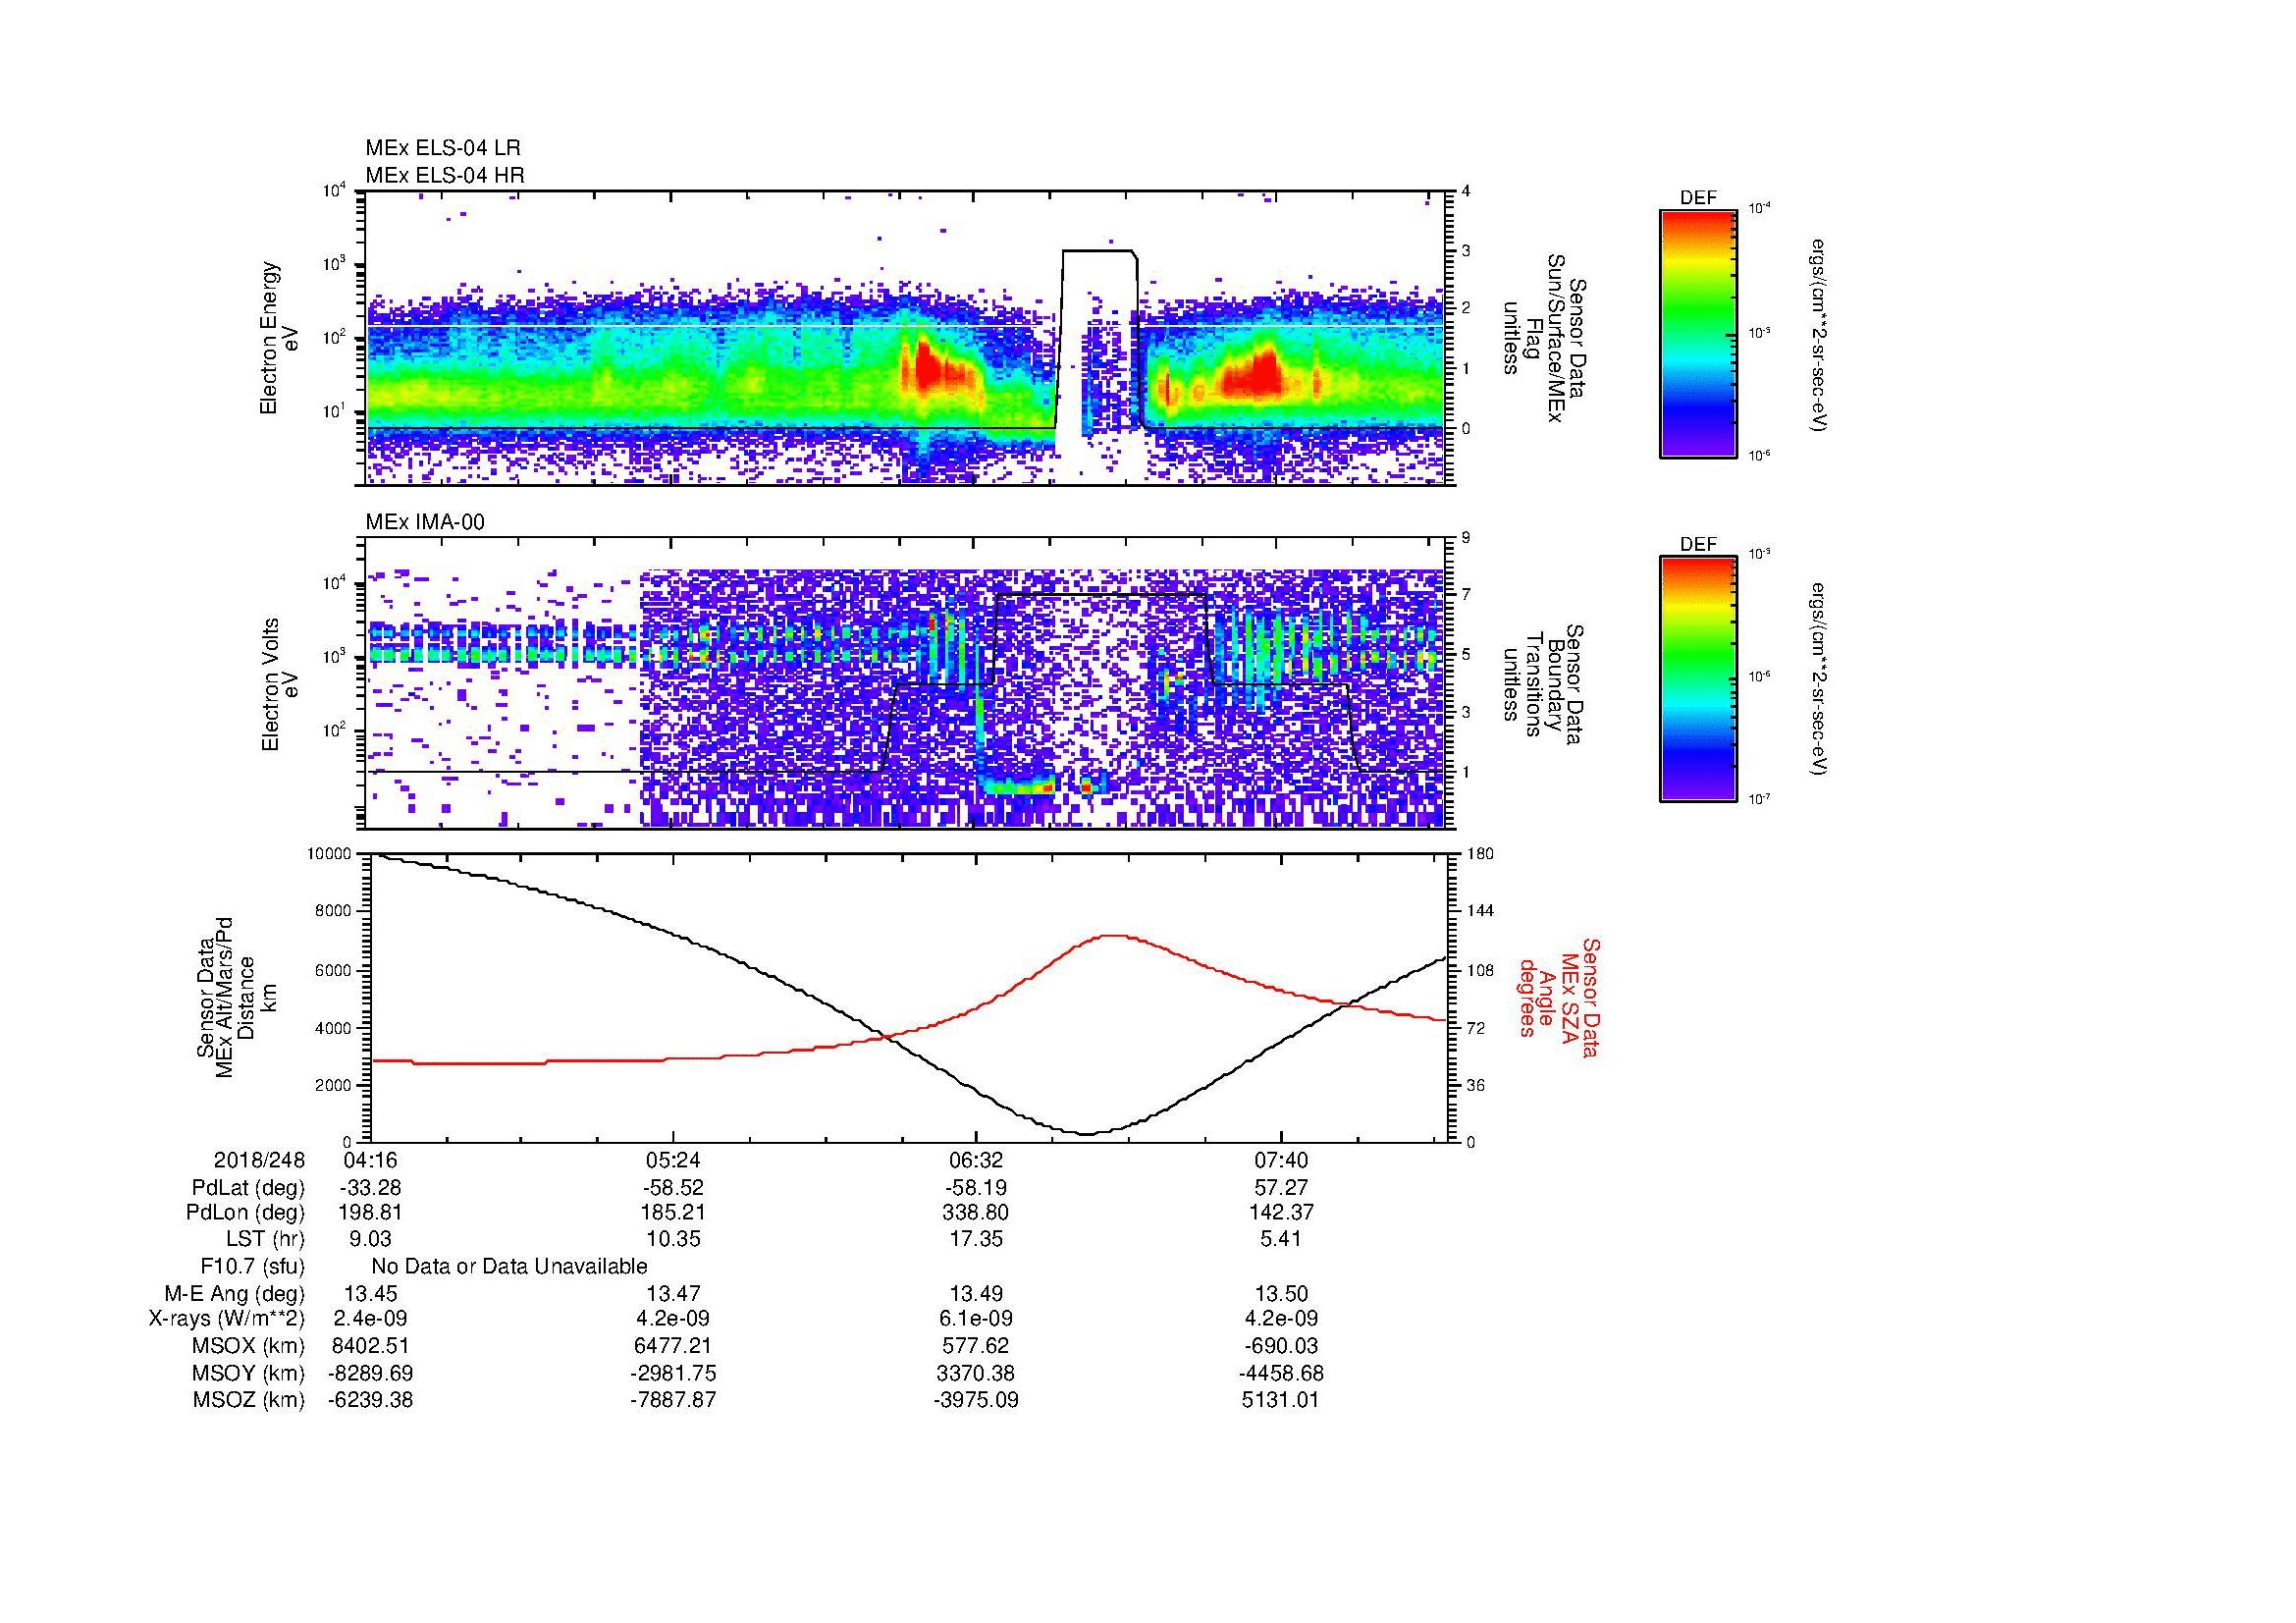Click the 'M-E Ang (deg)' row label
This screenshot has height=1623, width=2296.
(235, 1294)
